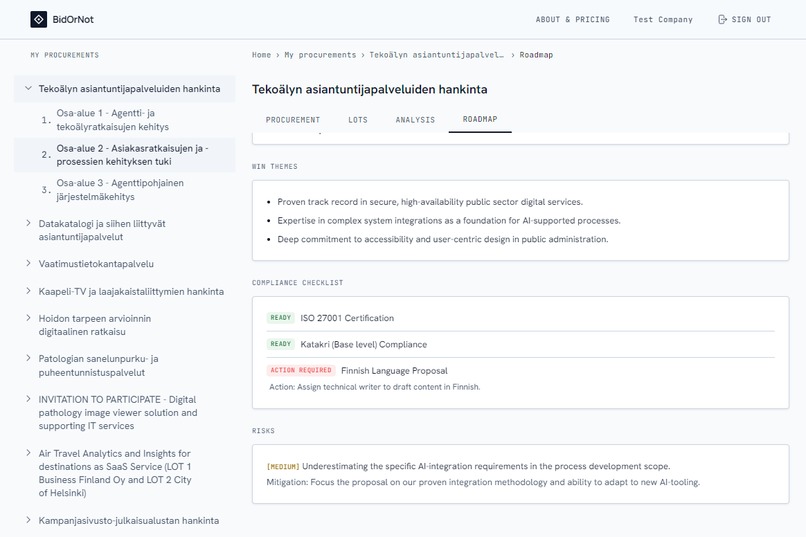Click the SIGN OUT text button

(x=751, y=20)
